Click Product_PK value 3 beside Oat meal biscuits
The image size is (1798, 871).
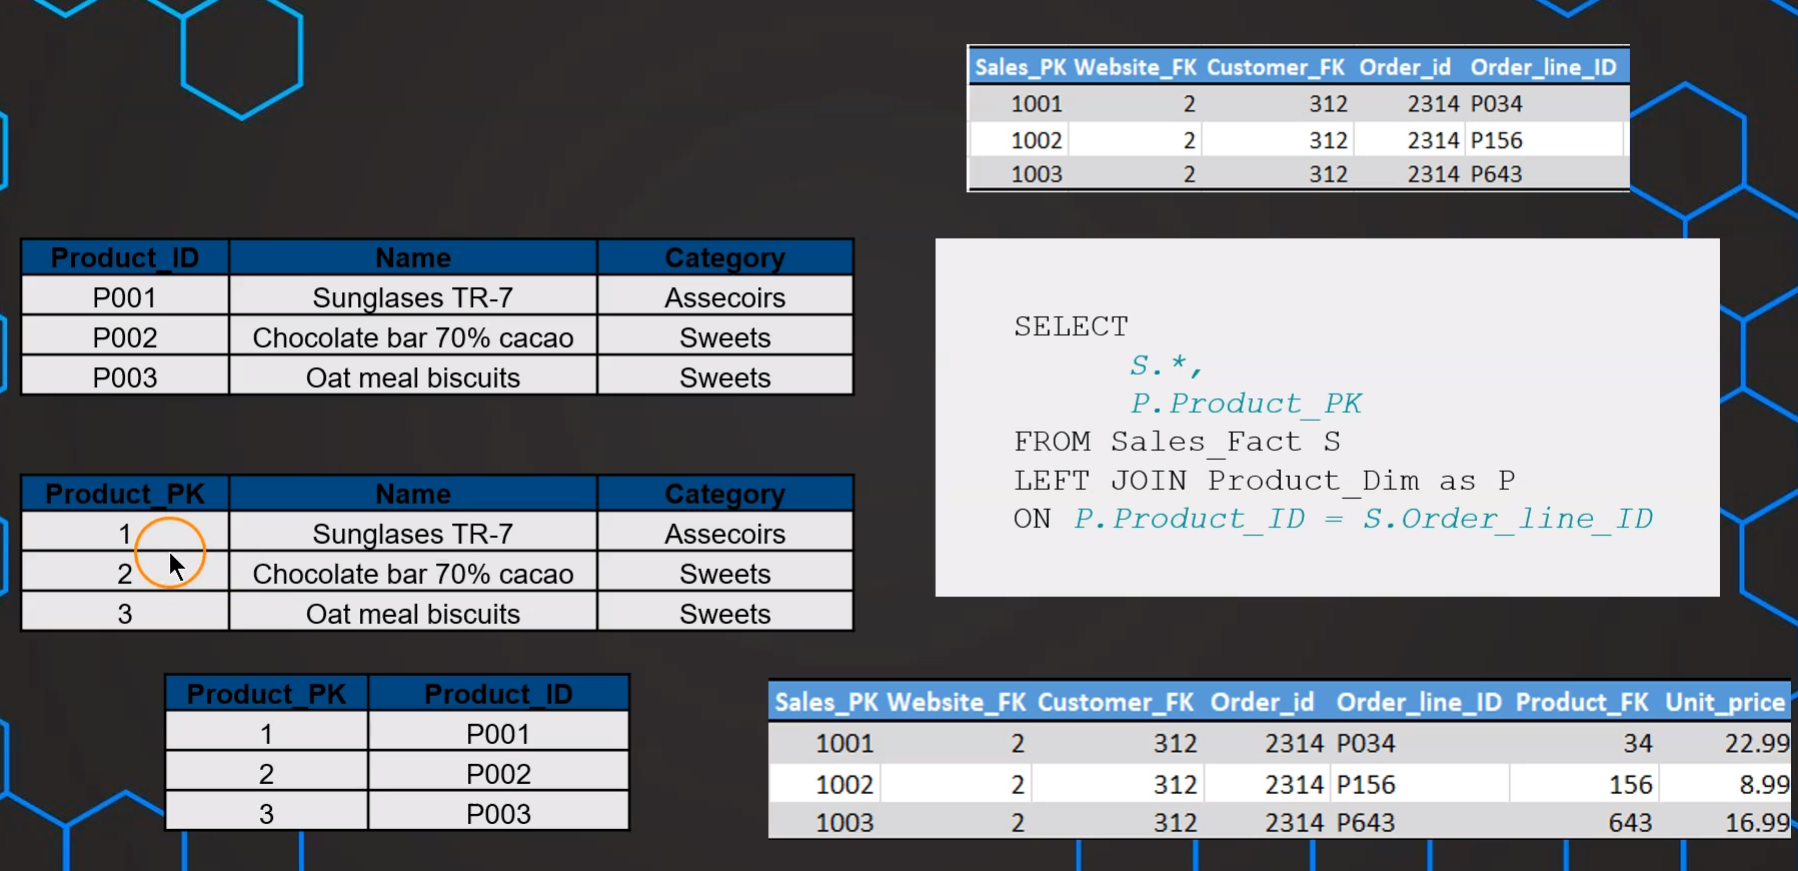point(125,614)
